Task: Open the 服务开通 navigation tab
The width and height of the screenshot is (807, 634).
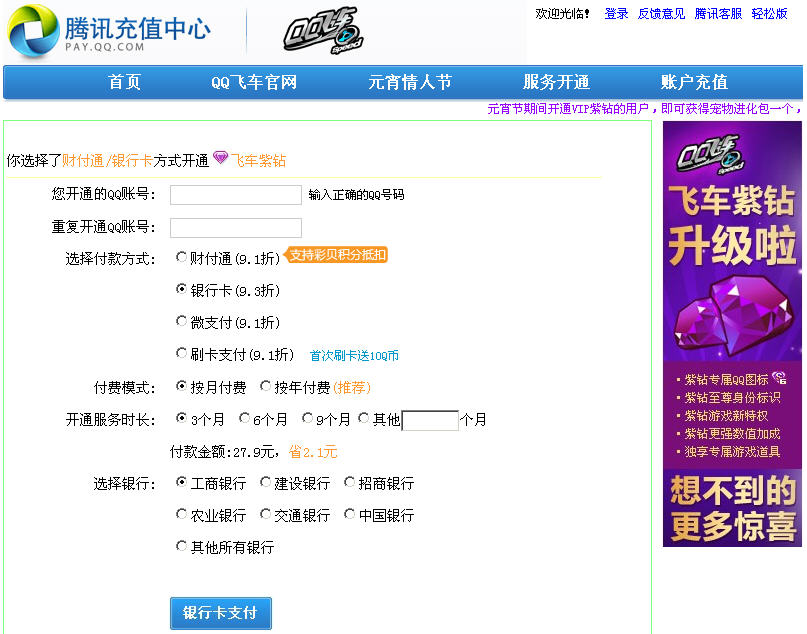Action: [x=556, y=82]
